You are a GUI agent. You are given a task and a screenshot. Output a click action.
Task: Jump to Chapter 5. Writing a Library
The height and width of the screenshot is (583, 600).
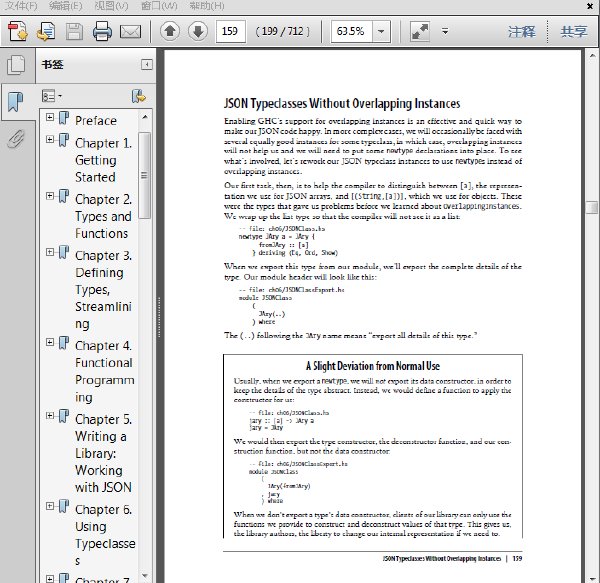click(103, 453)
